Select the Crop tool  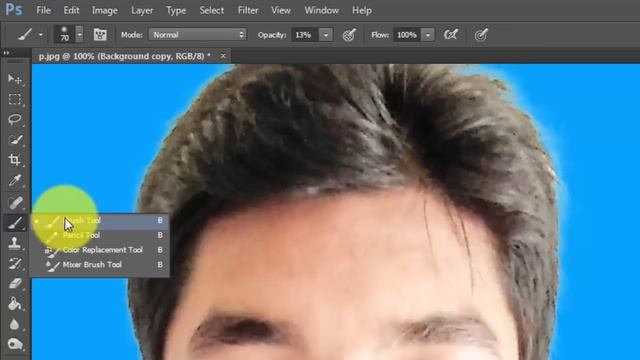(x=15, y=160)
